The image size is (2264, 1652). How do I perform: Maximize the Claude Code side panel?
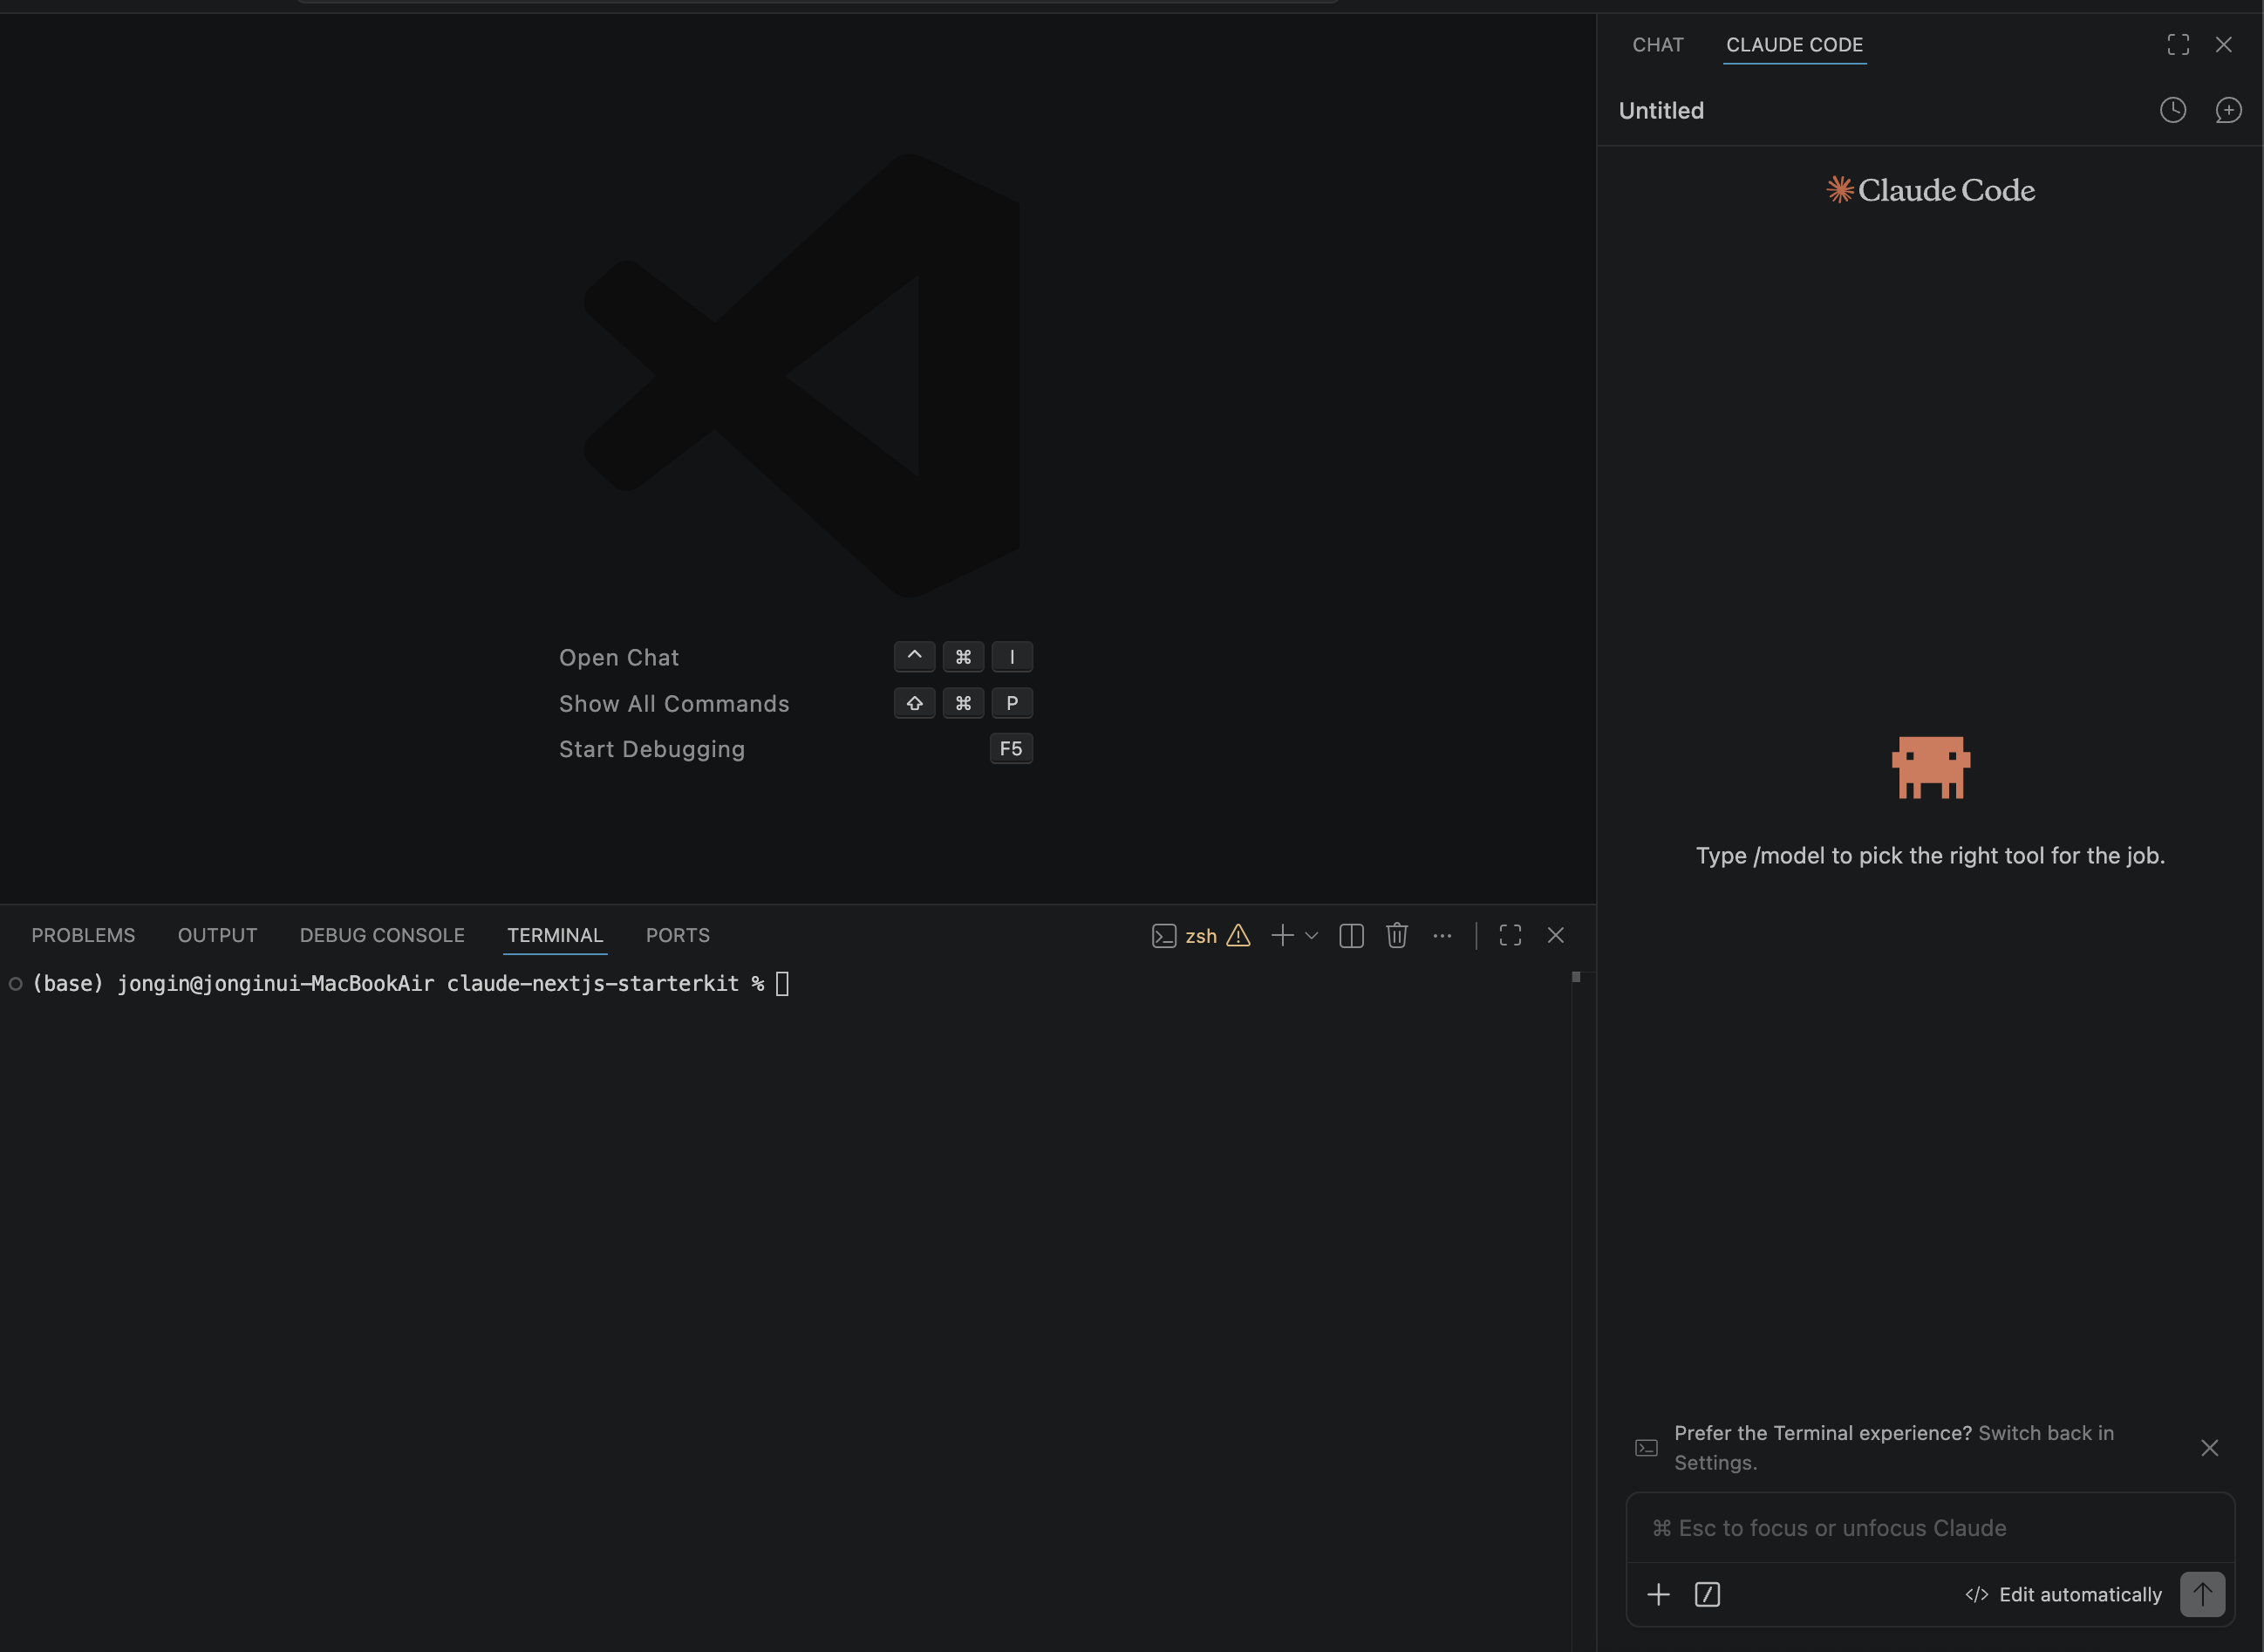[2178, 45]
